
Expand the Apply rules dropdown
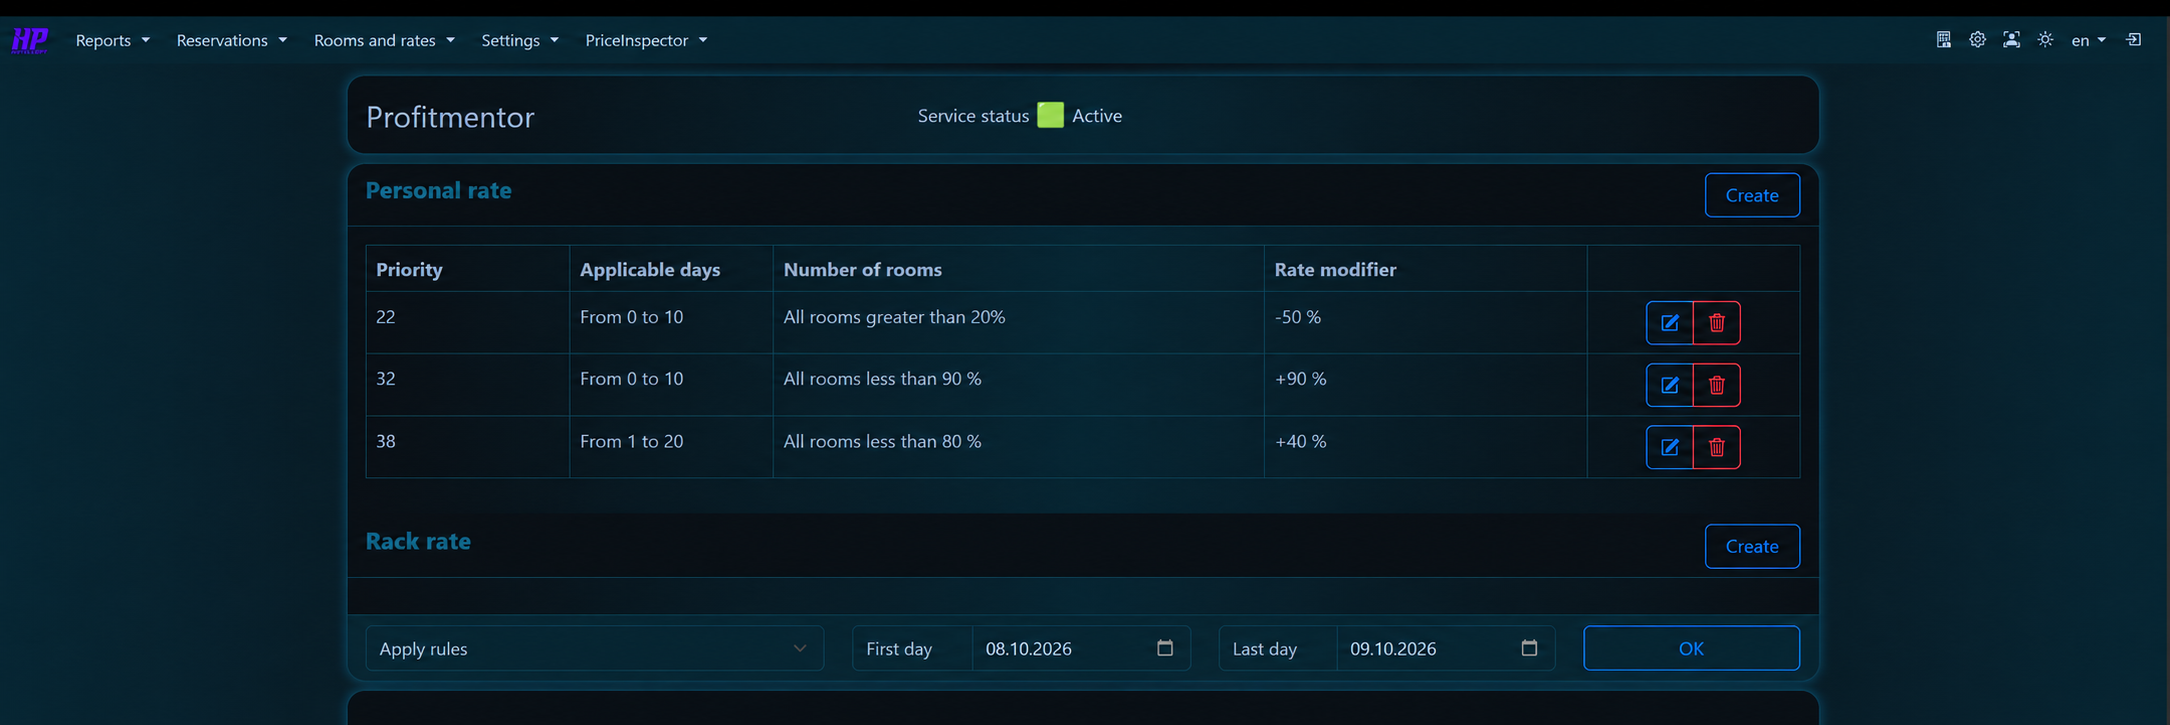pos(594,648)
